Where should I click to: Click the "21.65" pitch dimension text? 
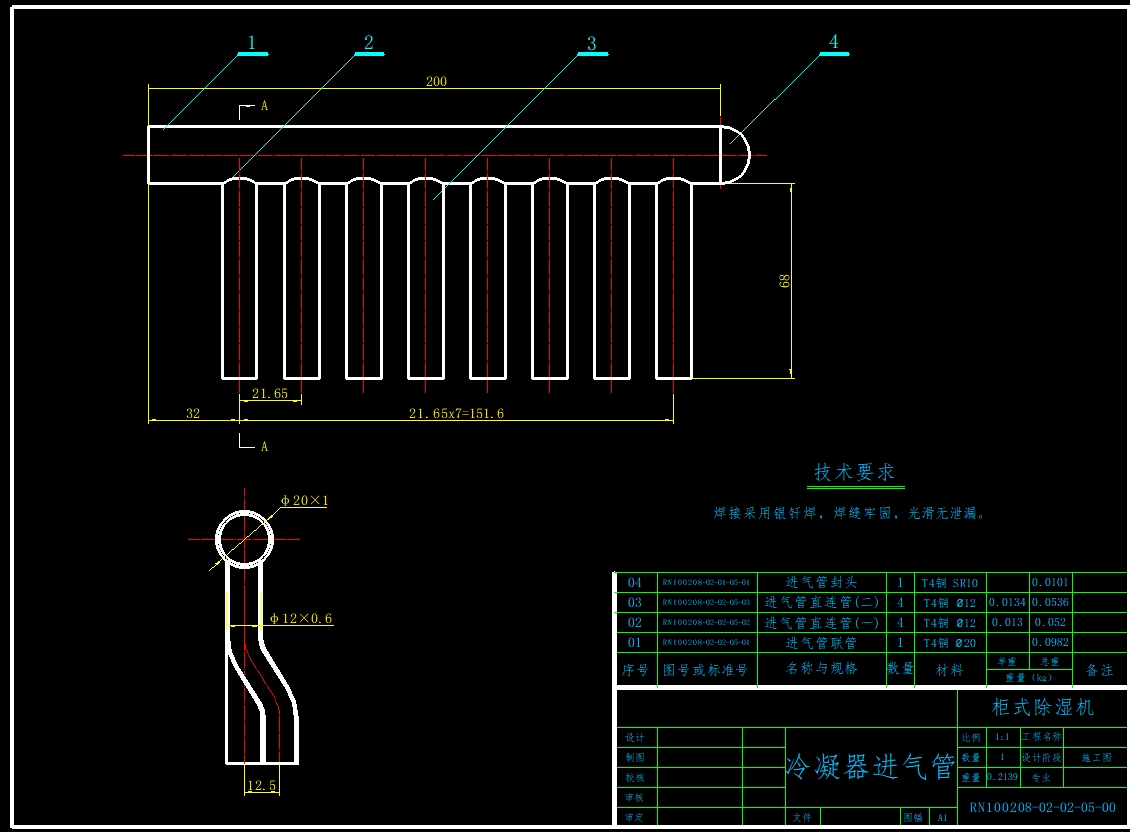[x=270, y=394]
